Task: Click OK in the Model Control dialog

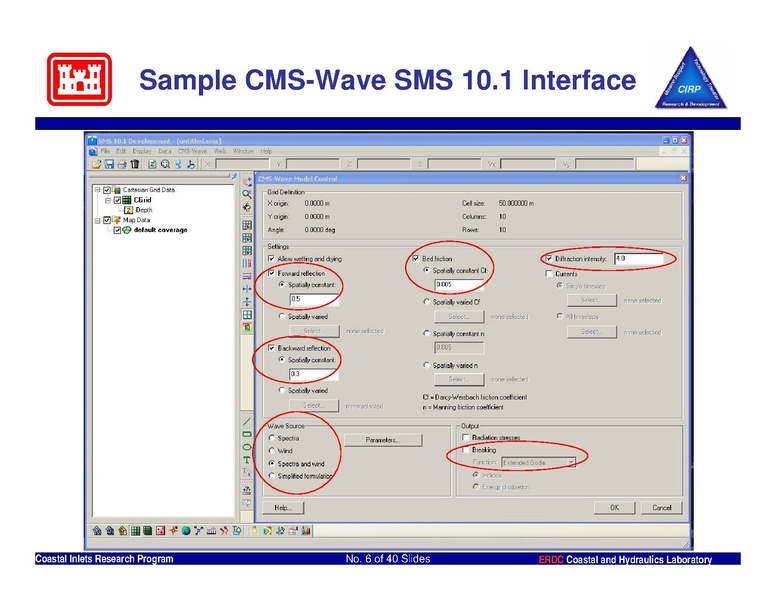Action: pyautogui.click(x=614, y=507)
